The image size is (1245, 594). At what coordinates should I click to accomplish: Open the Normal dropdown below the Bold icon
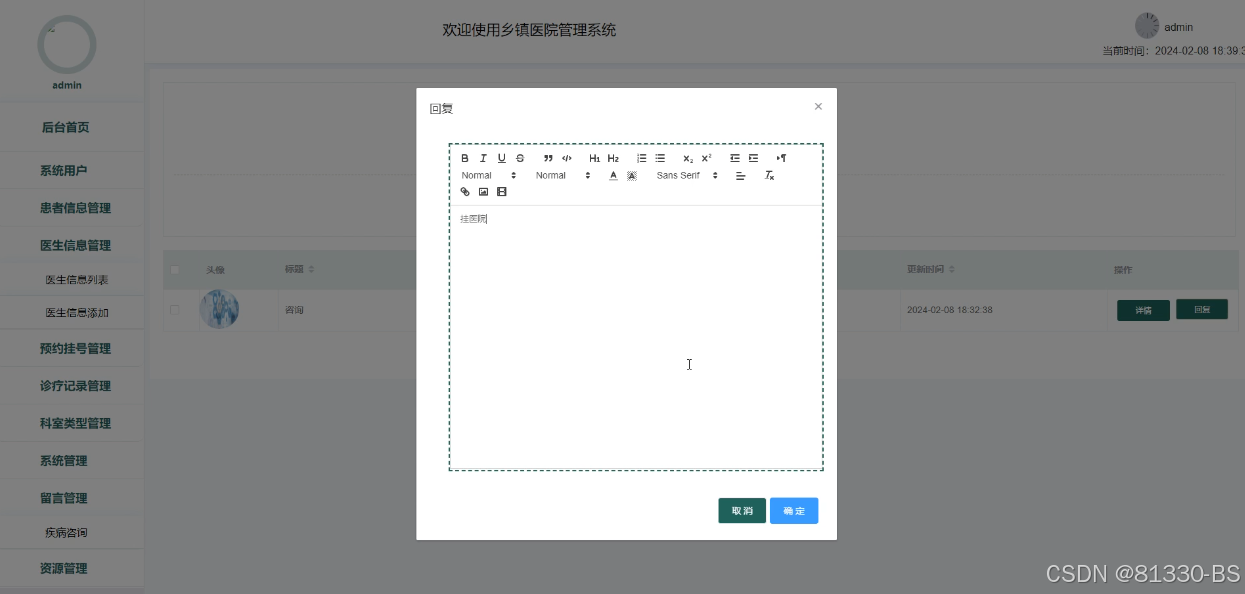click(489, 175)
